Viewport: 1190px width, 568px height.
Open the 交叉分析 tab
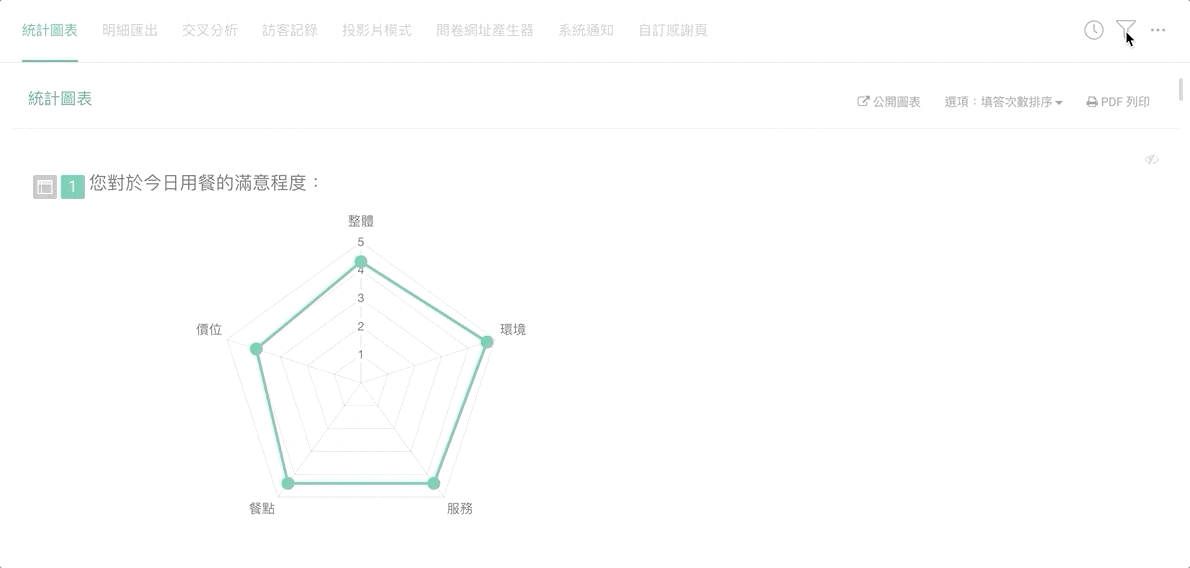pos(210,30)
